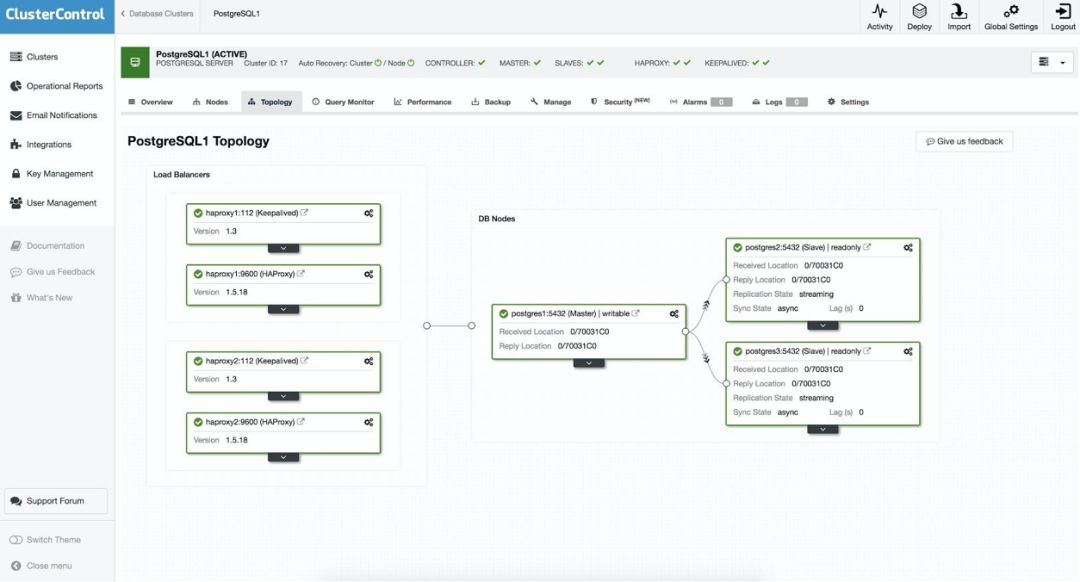Click the PostgreSQL1 breadcrumb

tap(236, 14)
